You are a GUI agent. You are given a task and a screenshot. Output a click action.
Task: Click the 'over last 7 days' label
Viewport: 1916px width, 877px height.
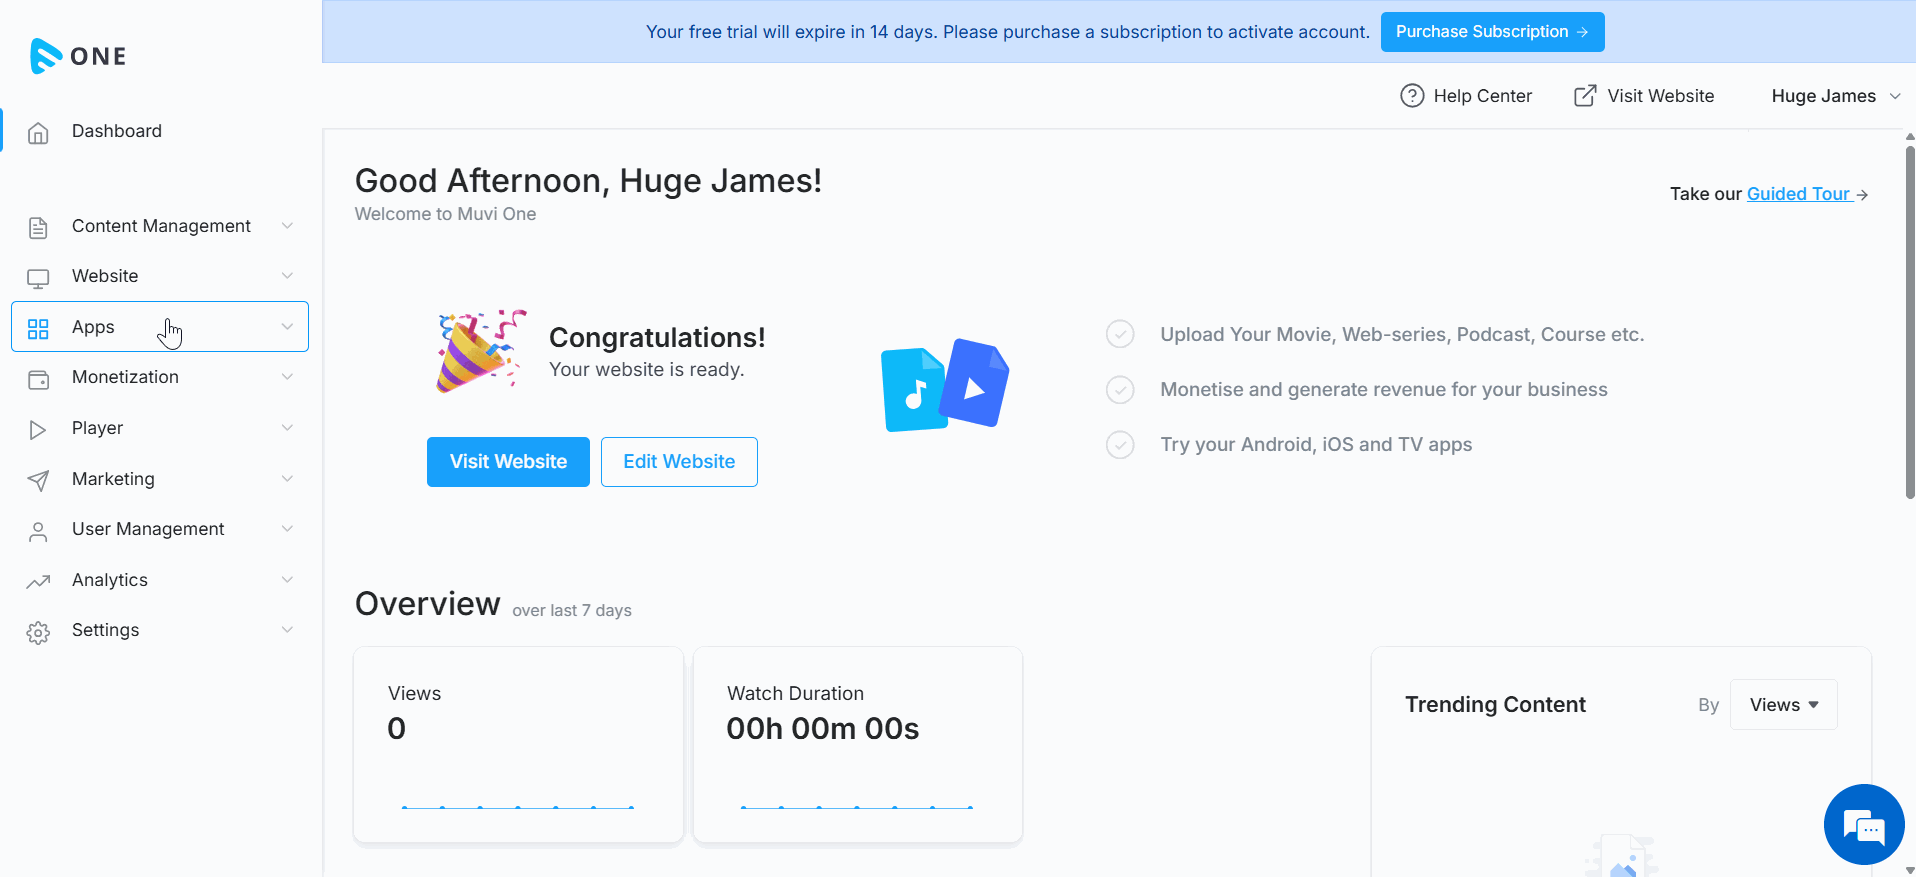click(572, 611)
